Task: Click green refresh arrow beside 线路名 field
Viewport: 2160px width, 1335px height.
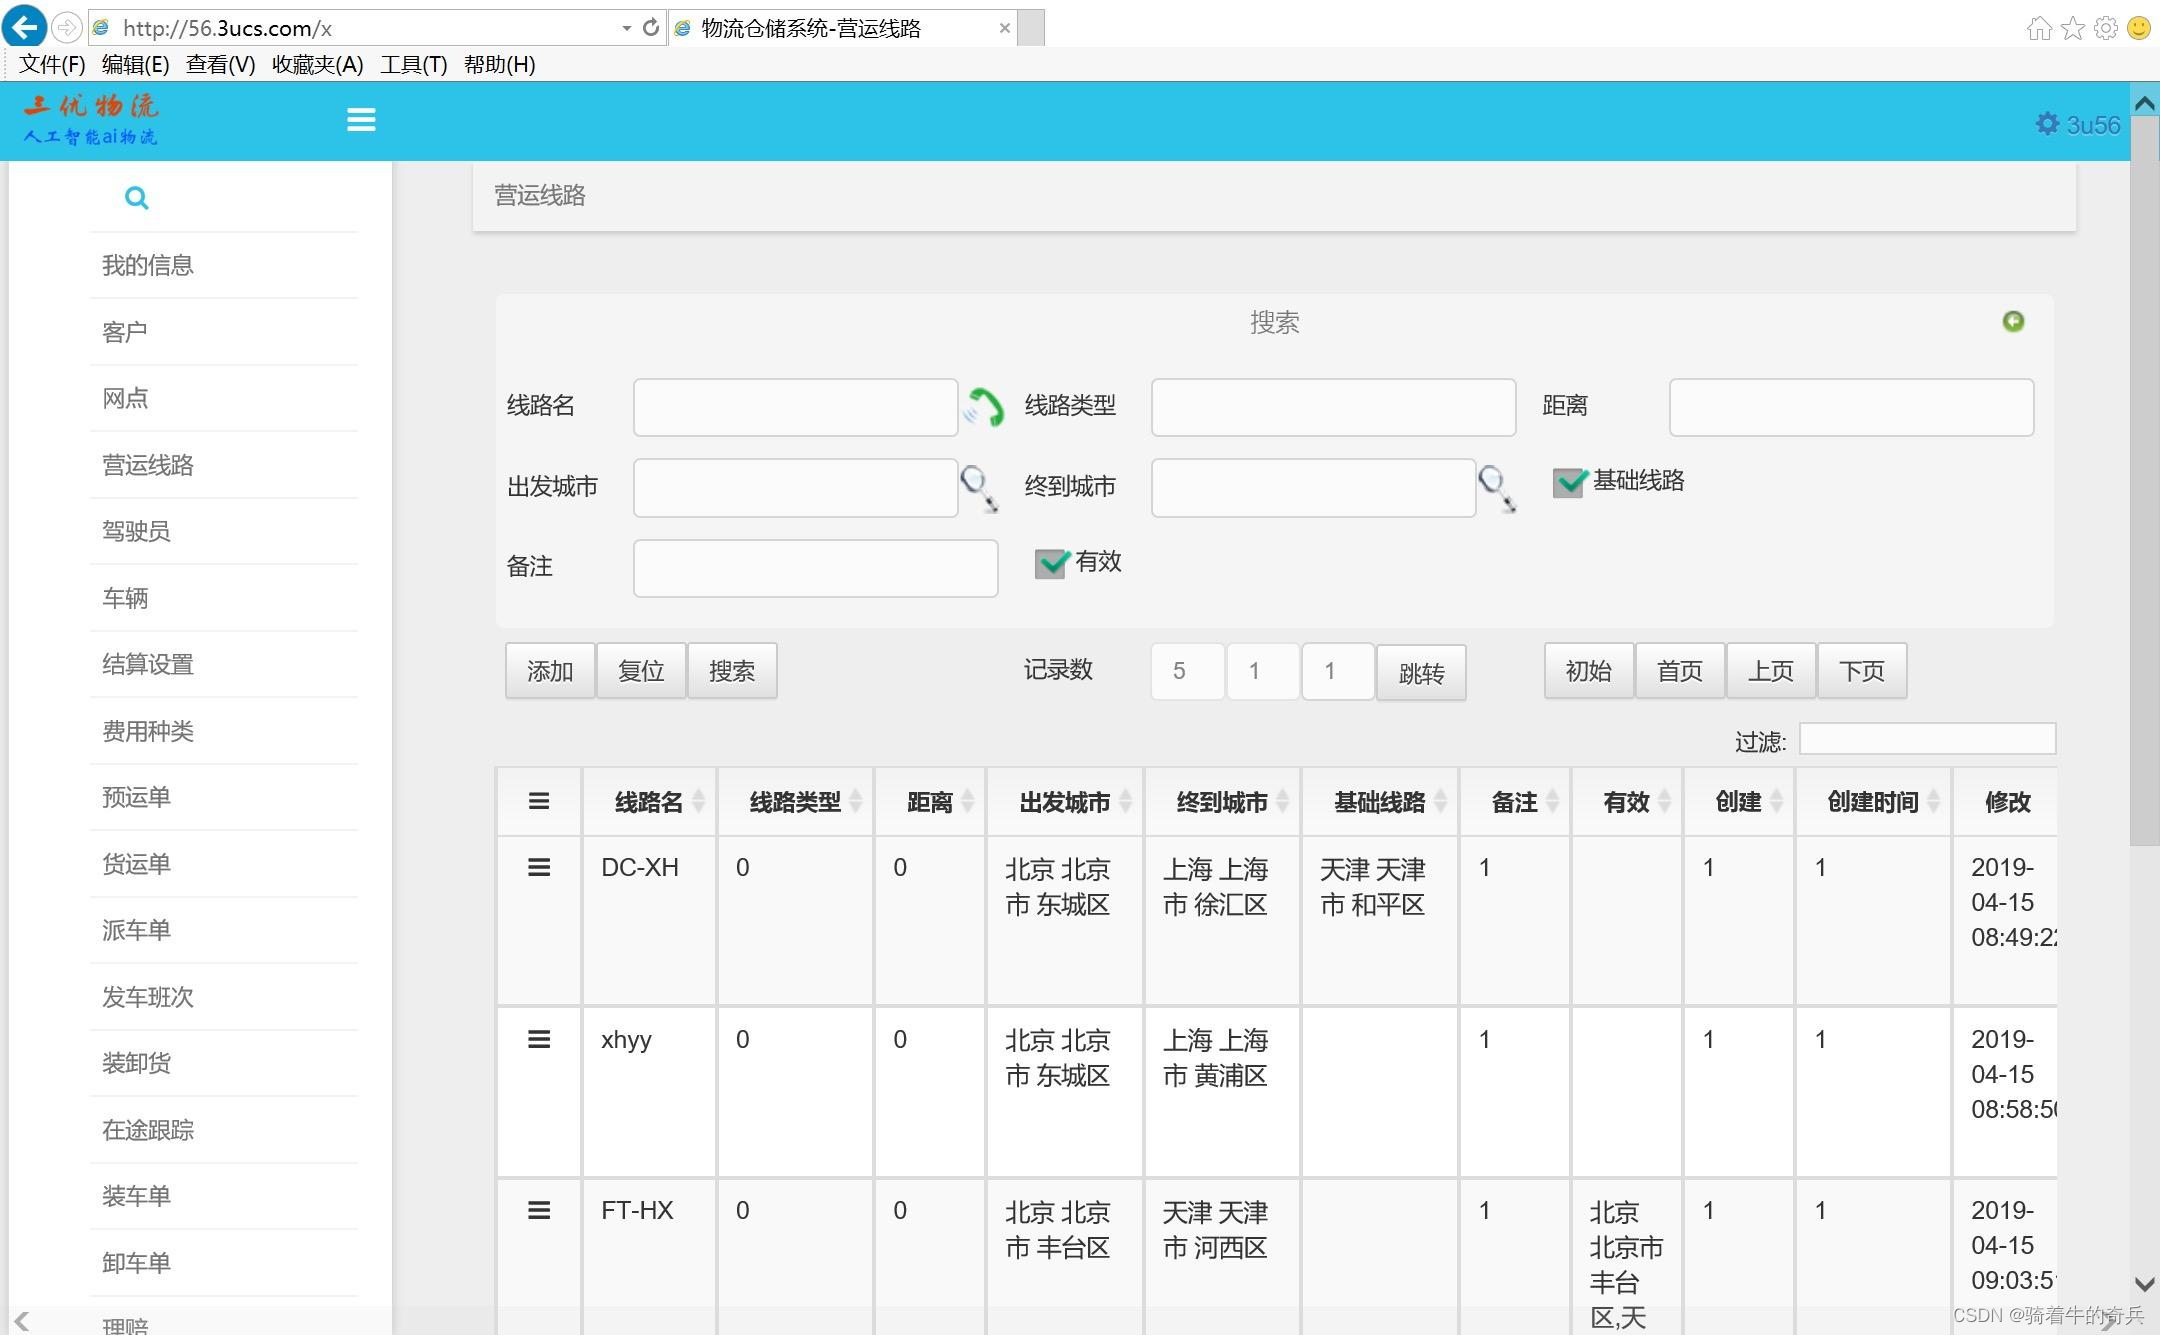Action: (x=984, y=407)
